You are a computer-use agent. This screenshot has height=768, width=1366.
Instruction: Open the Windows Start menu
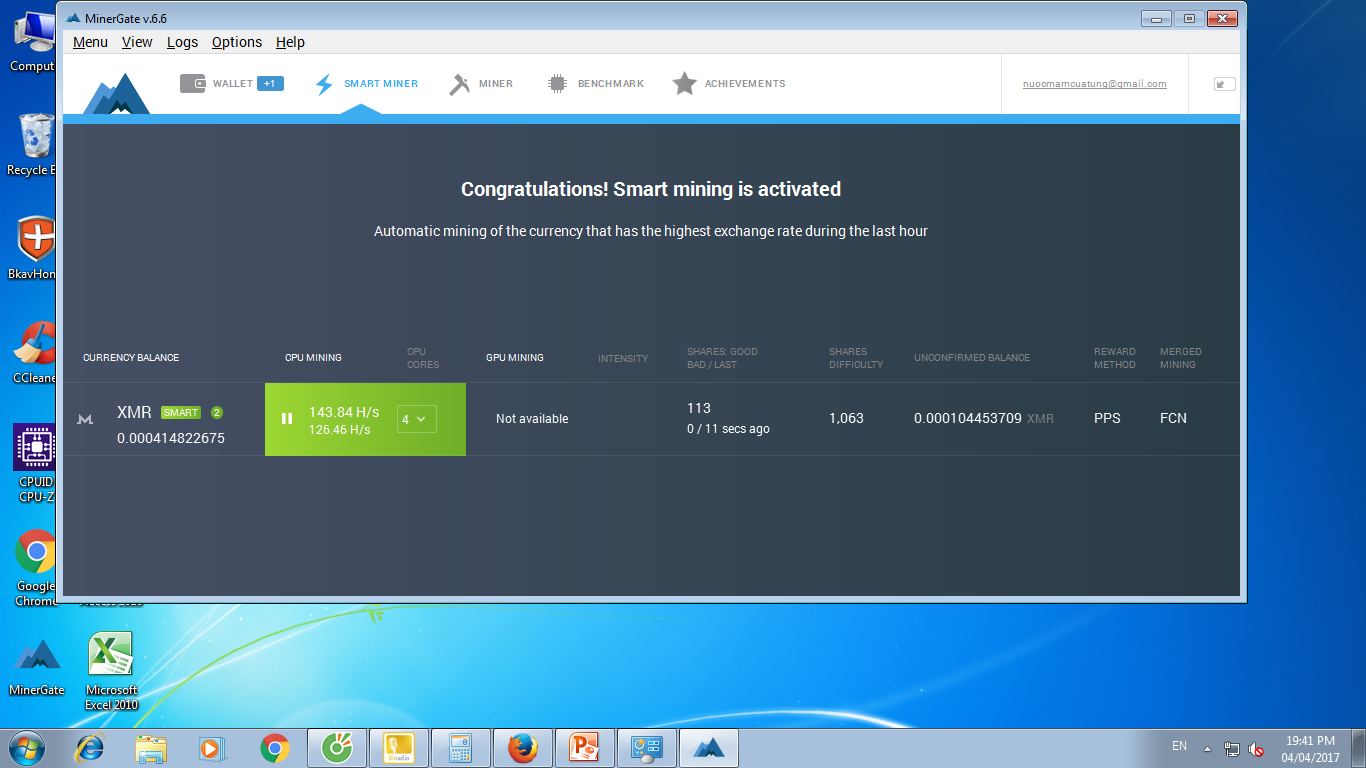pos(26,747)
